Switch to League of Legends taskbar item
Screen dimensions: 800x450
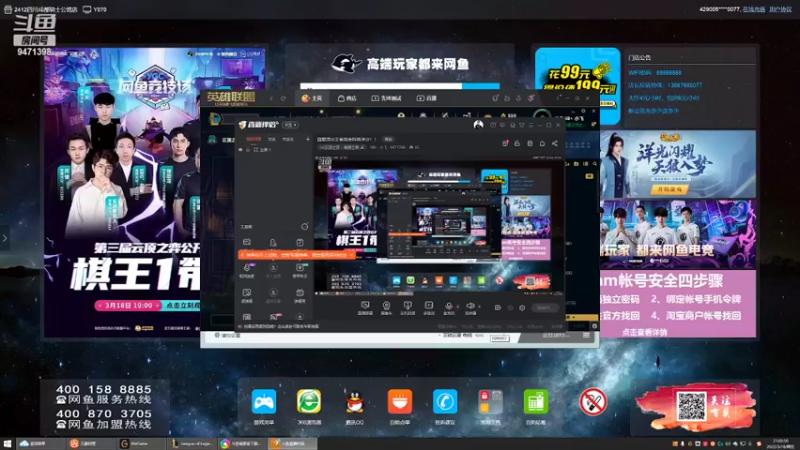[192, 444]
